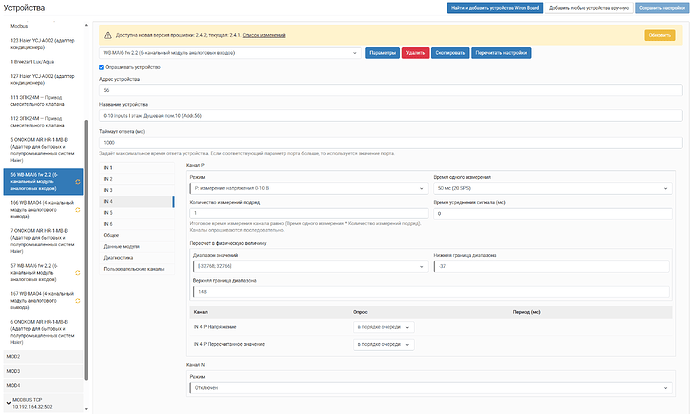Click 'Время усреднения сигнала (мс)' input field

coord(553,213)
